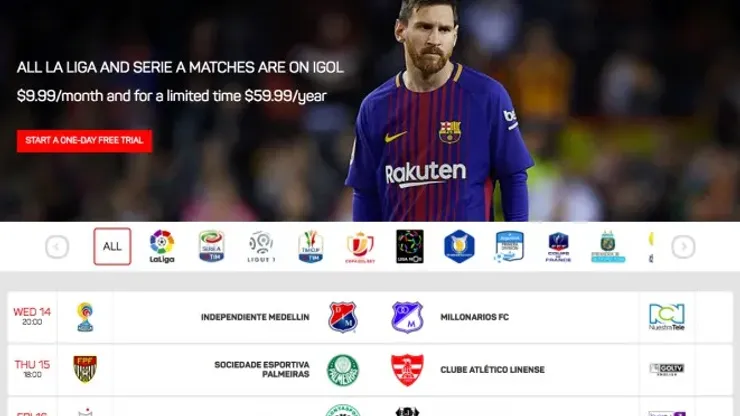This screenshot has height=416, width=740.
Task: Open the Millonarios FC team crest
Action: tap(407, 317)
